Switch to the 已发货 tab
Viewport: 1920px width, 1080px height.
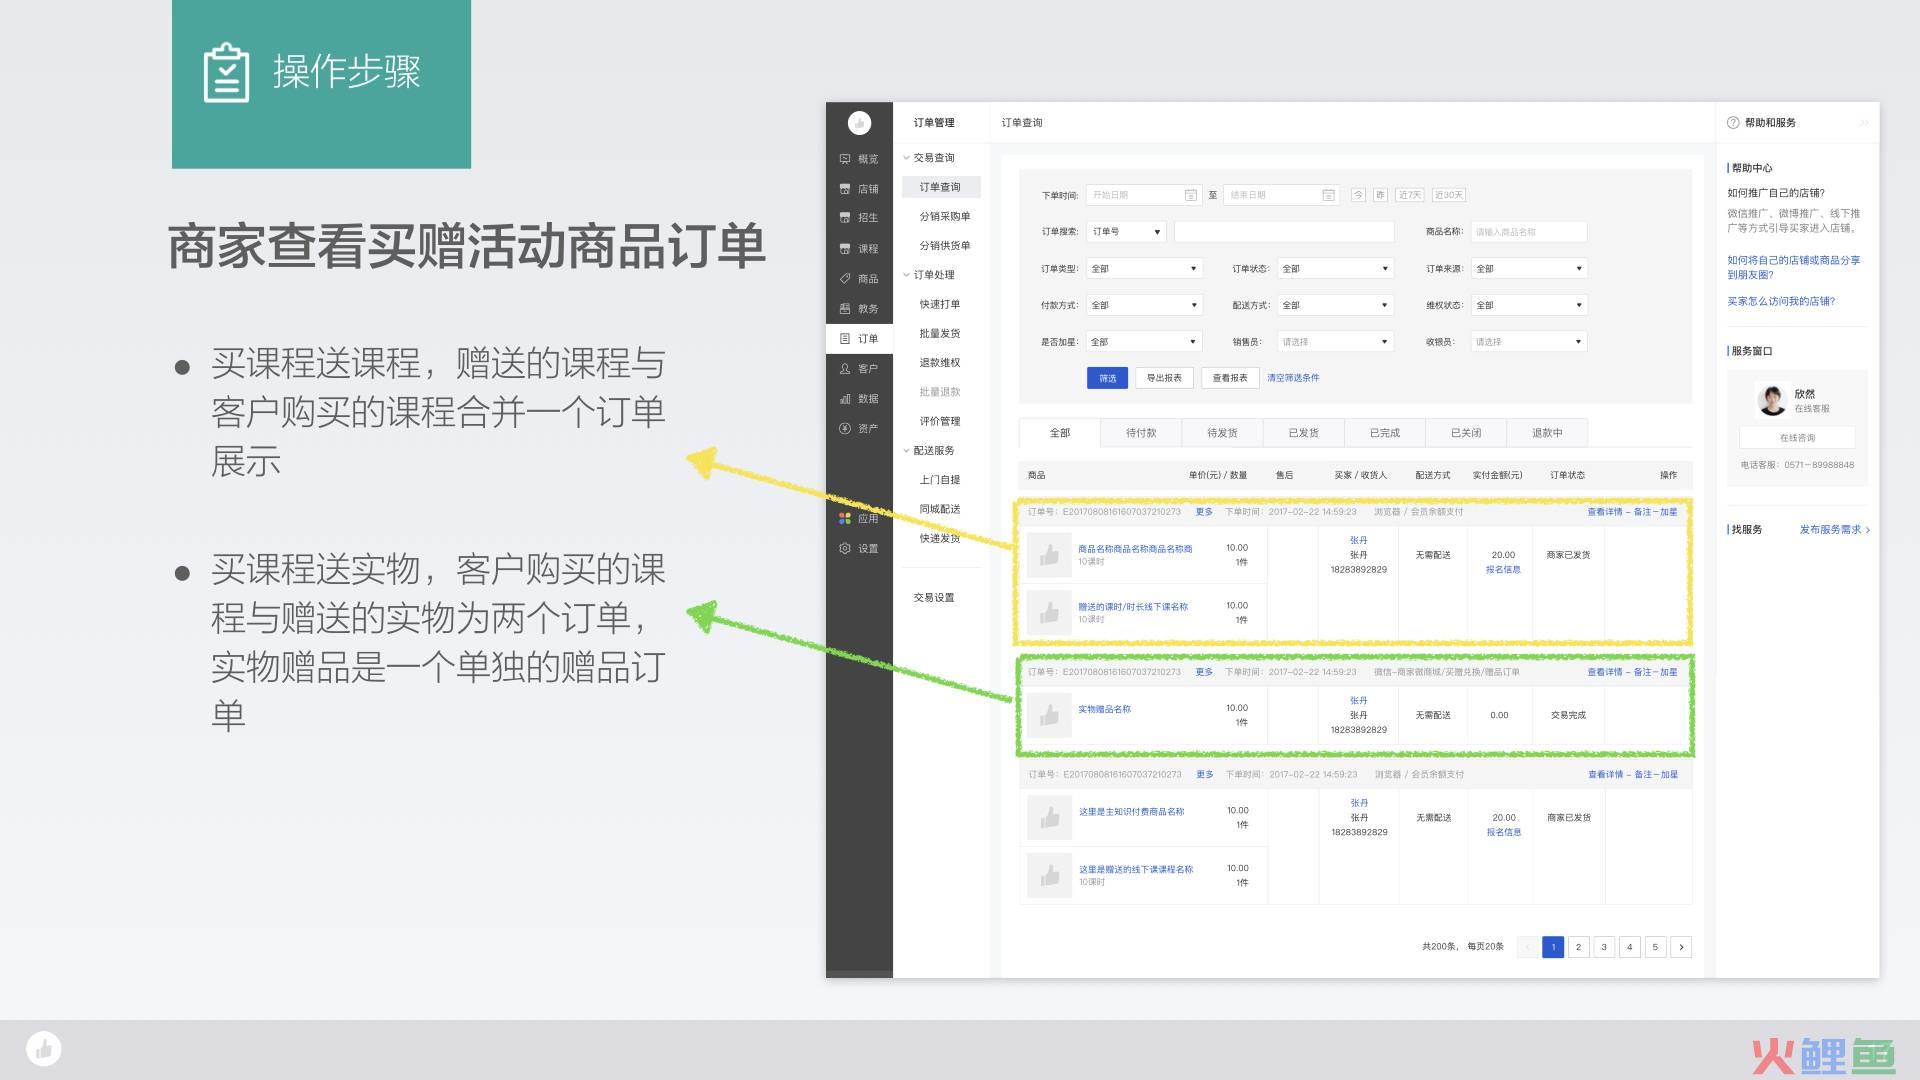[x=1303, y=433]
